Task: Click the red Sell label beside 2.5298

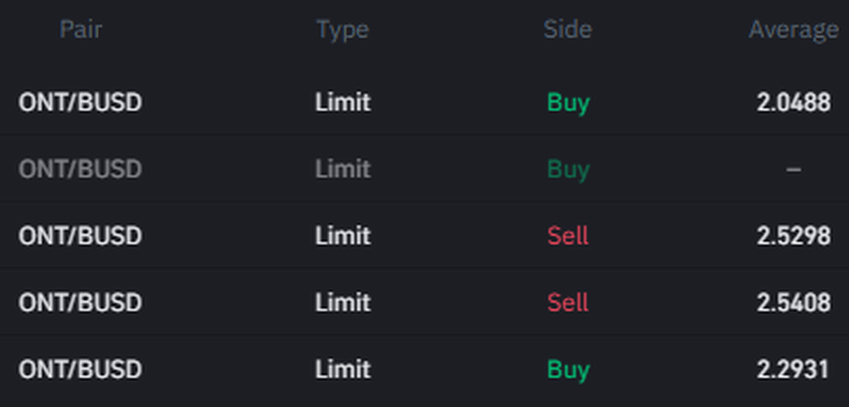Action: pos(568,236)
